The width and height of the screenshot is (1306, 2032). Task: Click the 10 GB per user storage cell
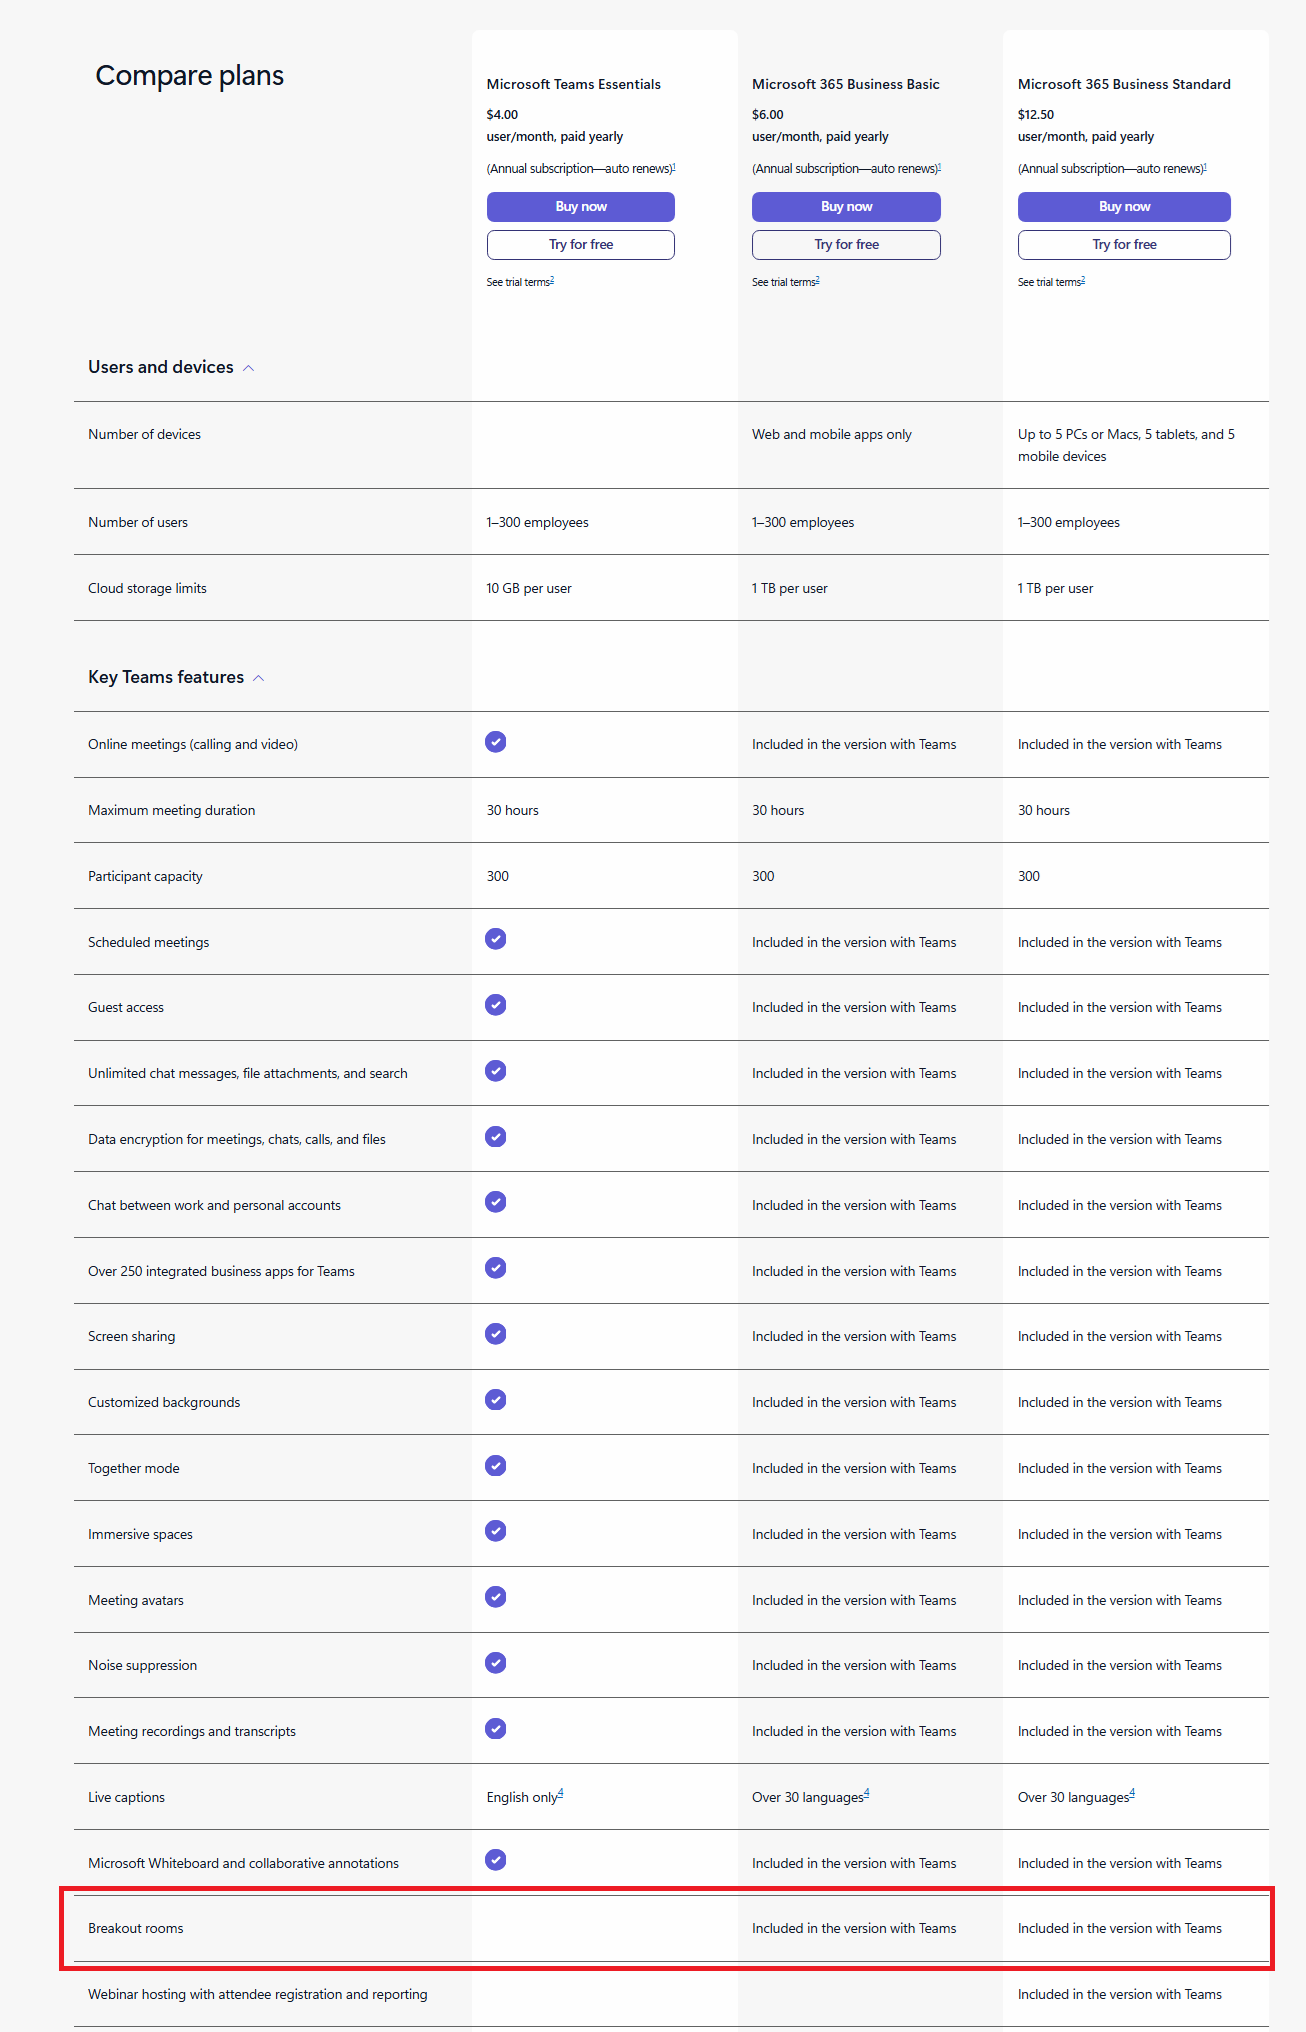pos(529,588)
